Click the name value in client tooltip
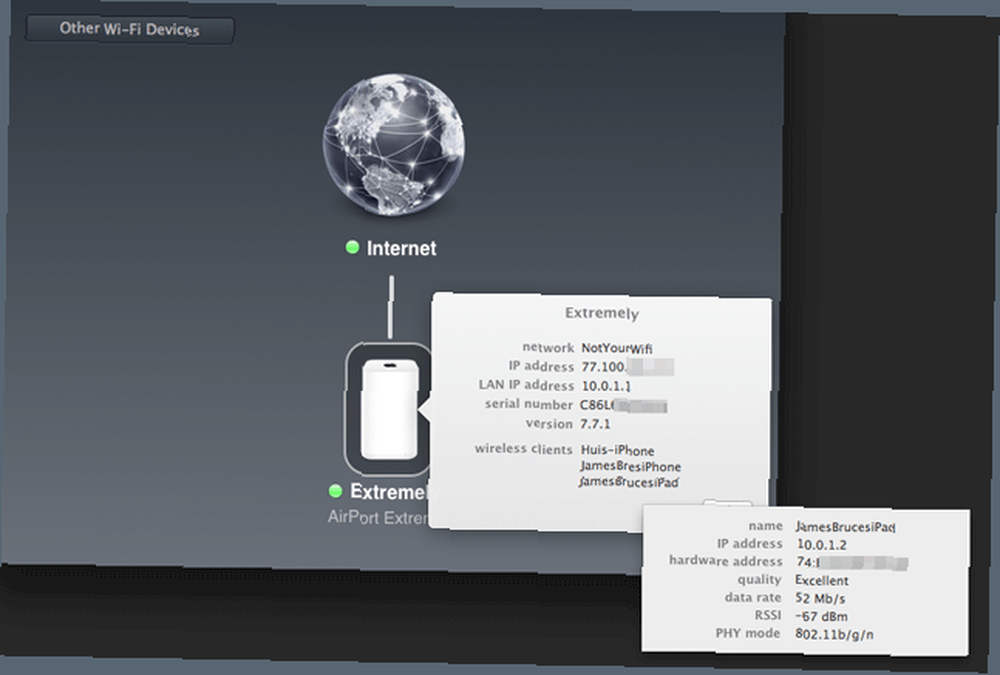The height and width of the screenshot is (675, 1000). pos(846,527)
